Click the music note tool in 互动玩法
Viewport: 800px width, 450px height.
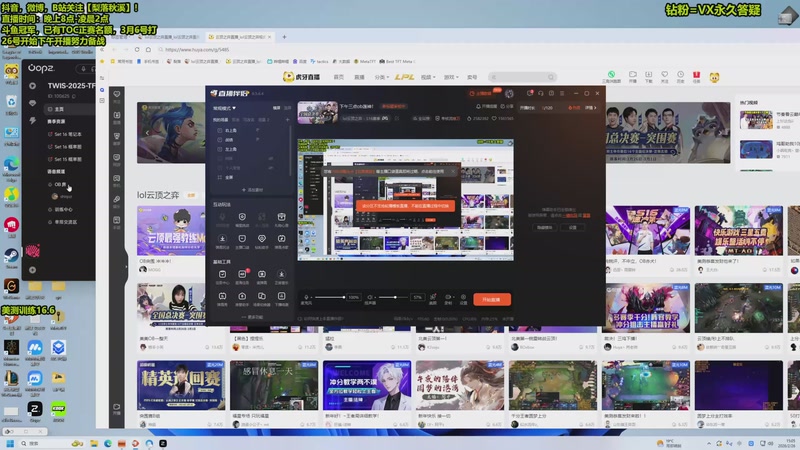(281, 239)
